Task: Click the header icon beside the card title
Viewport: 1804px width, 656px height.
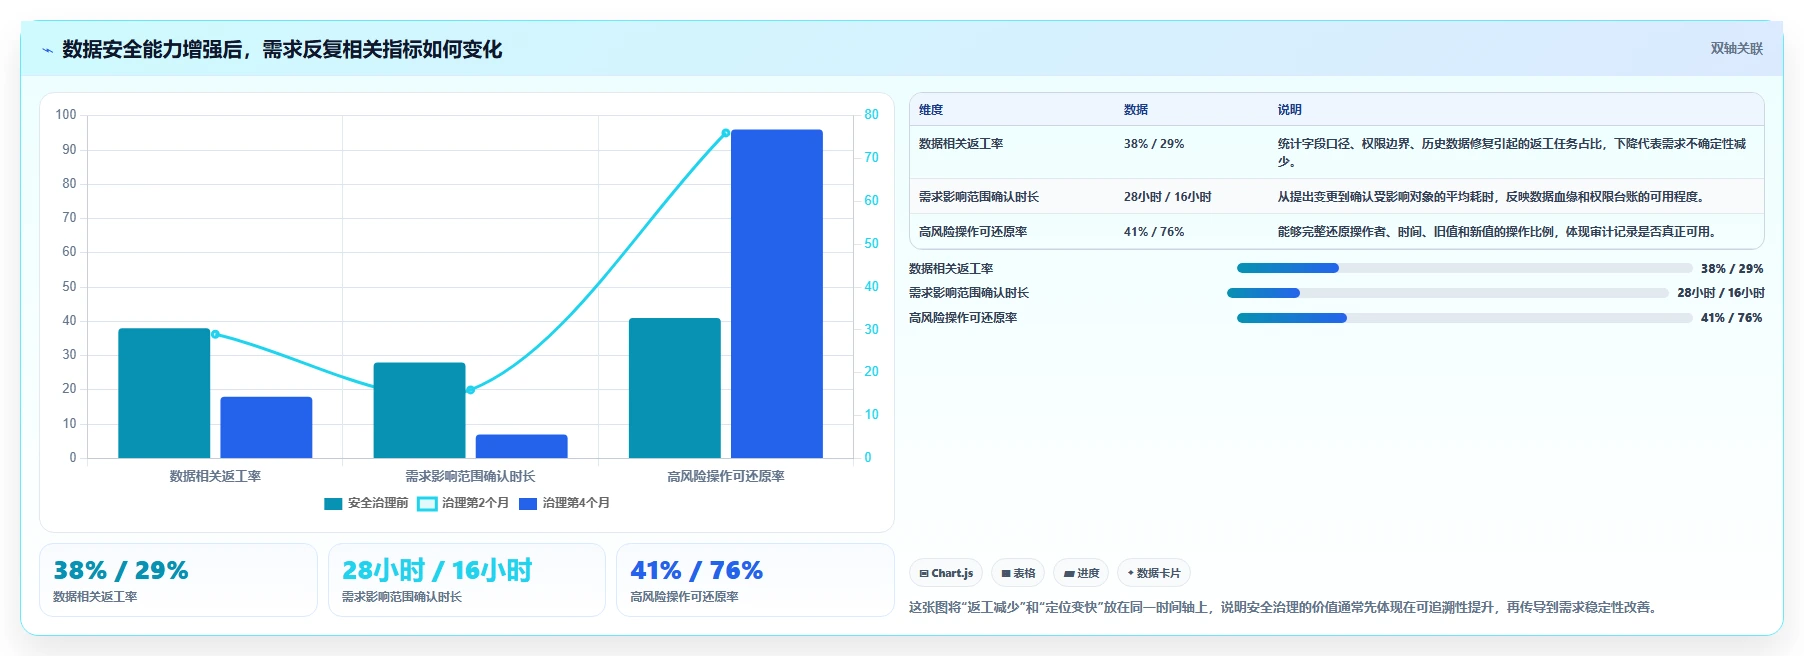Action: [47, 50]
